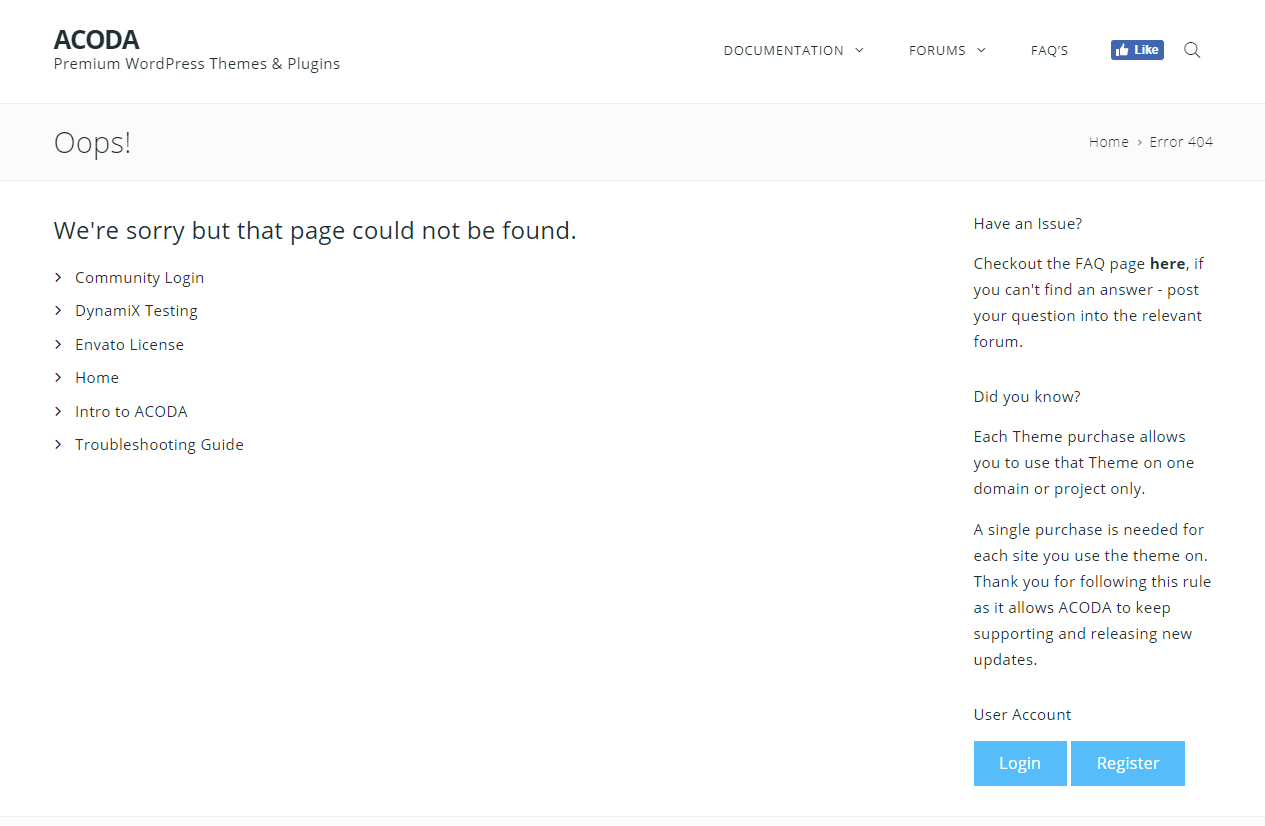Open the Intro to ACODA link

tap(131, 411)
